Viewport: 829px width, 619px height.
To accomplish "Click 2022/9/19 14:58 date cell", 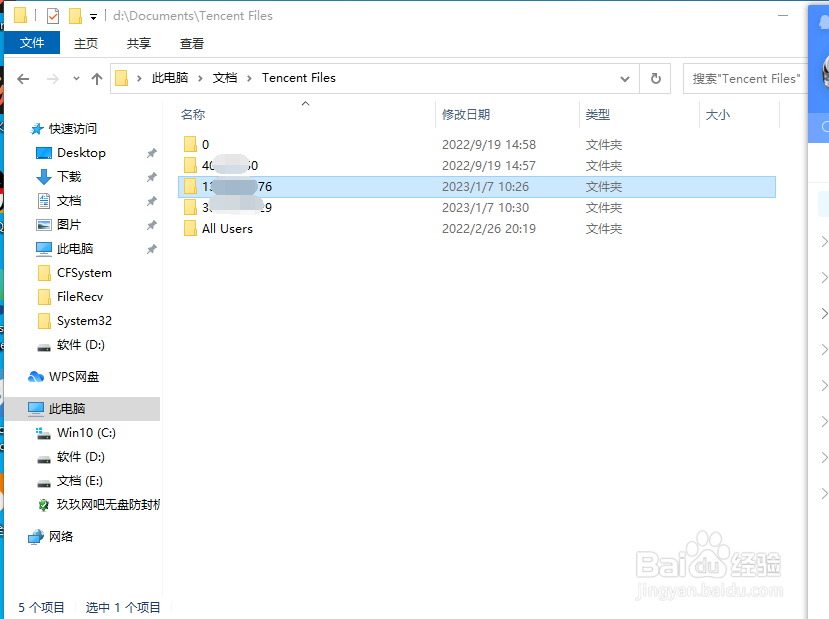I will (x=489, y=144).
